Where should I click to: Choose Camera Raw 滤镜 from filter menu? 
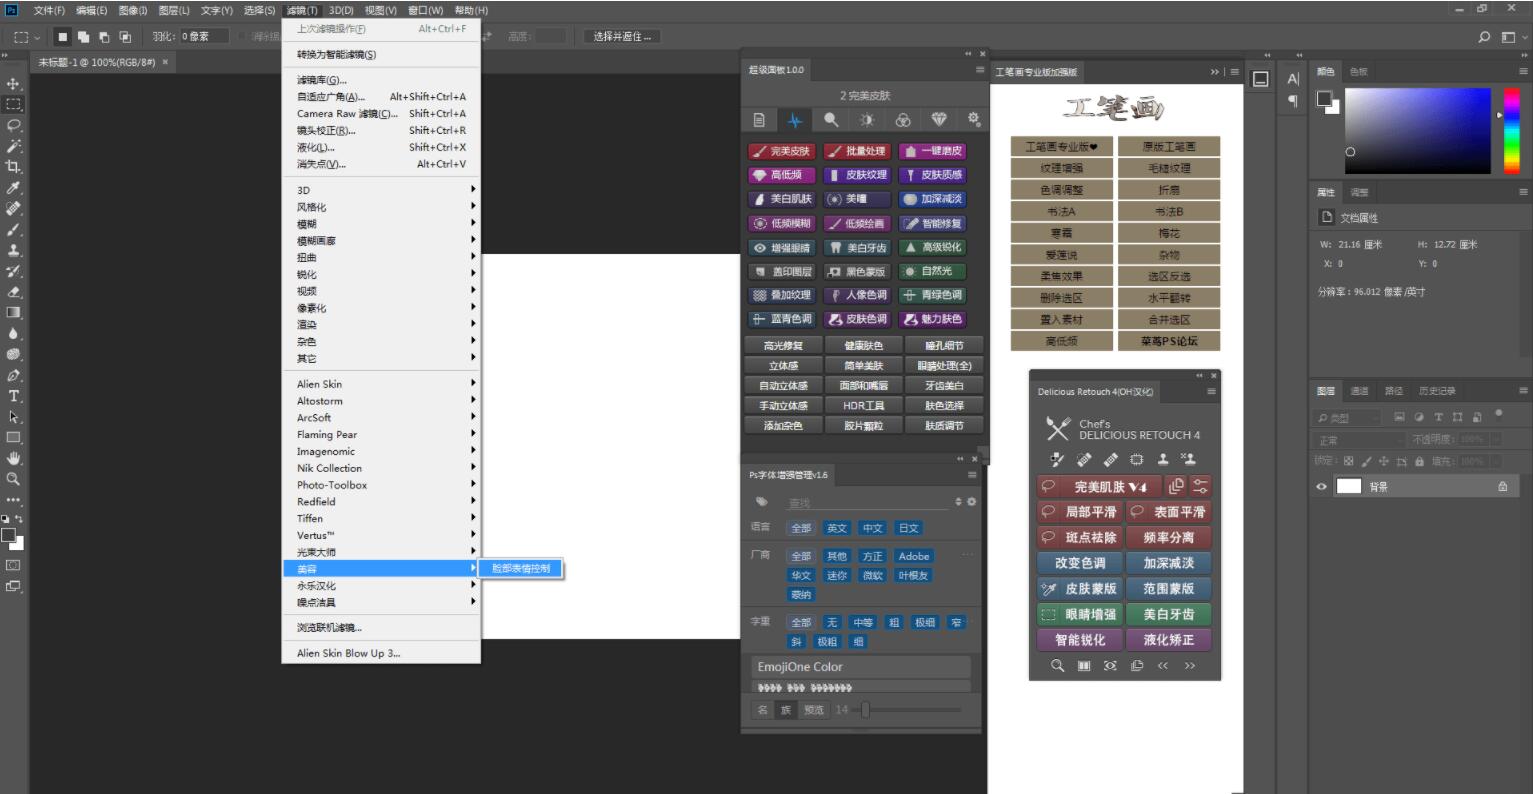(381, 114)
